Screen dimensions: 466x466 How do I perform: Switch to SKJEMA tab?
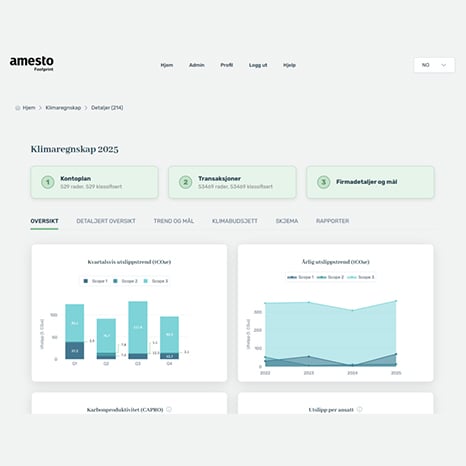pyautogui.click(x=287, y=221)
